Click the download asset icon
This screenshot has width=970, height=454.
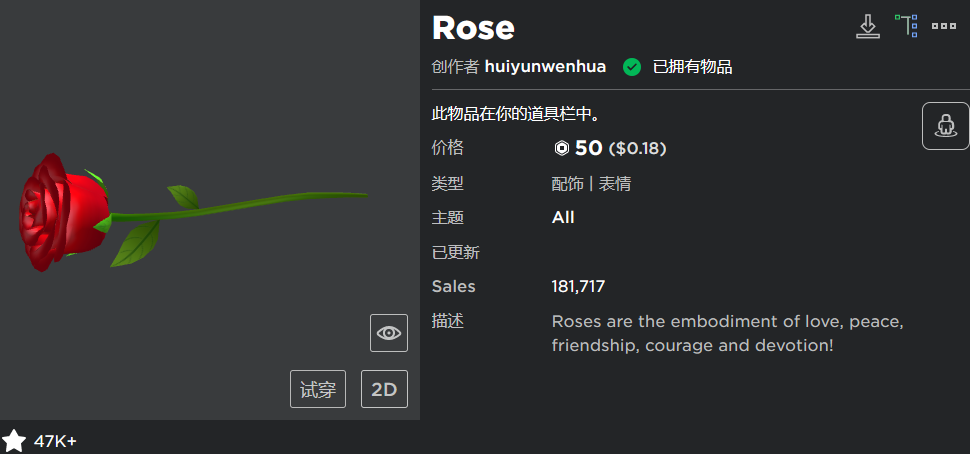[868, 26]
